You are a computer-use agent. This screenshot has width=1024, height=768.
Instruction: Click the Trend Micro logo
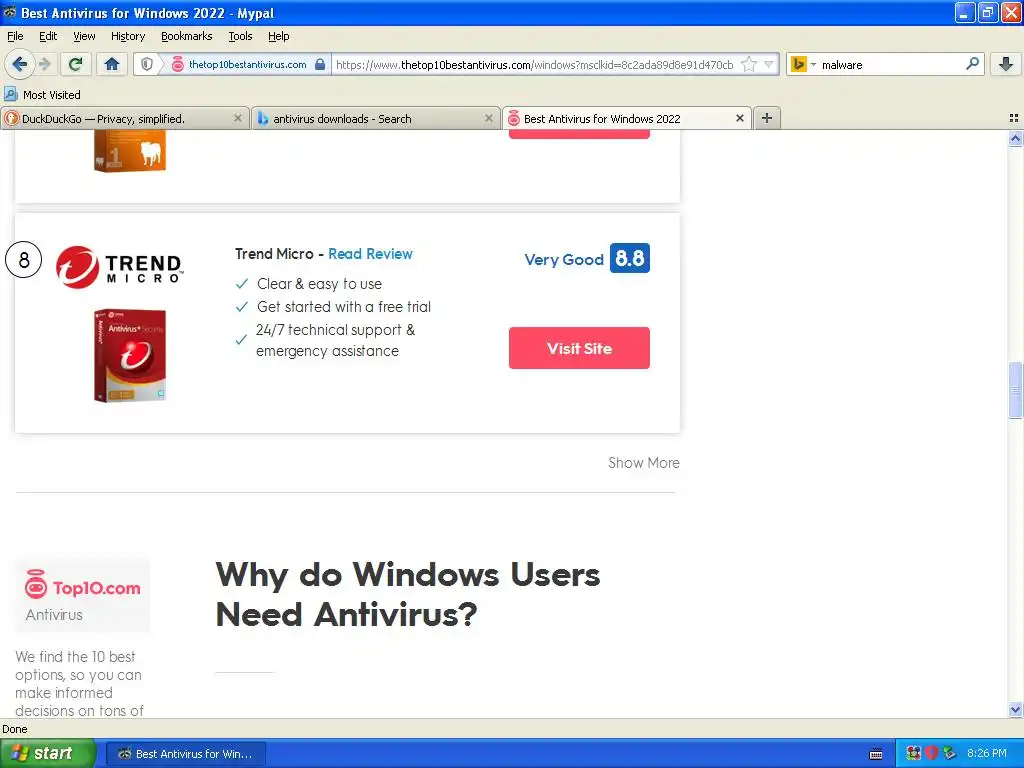tap(119, 267)
